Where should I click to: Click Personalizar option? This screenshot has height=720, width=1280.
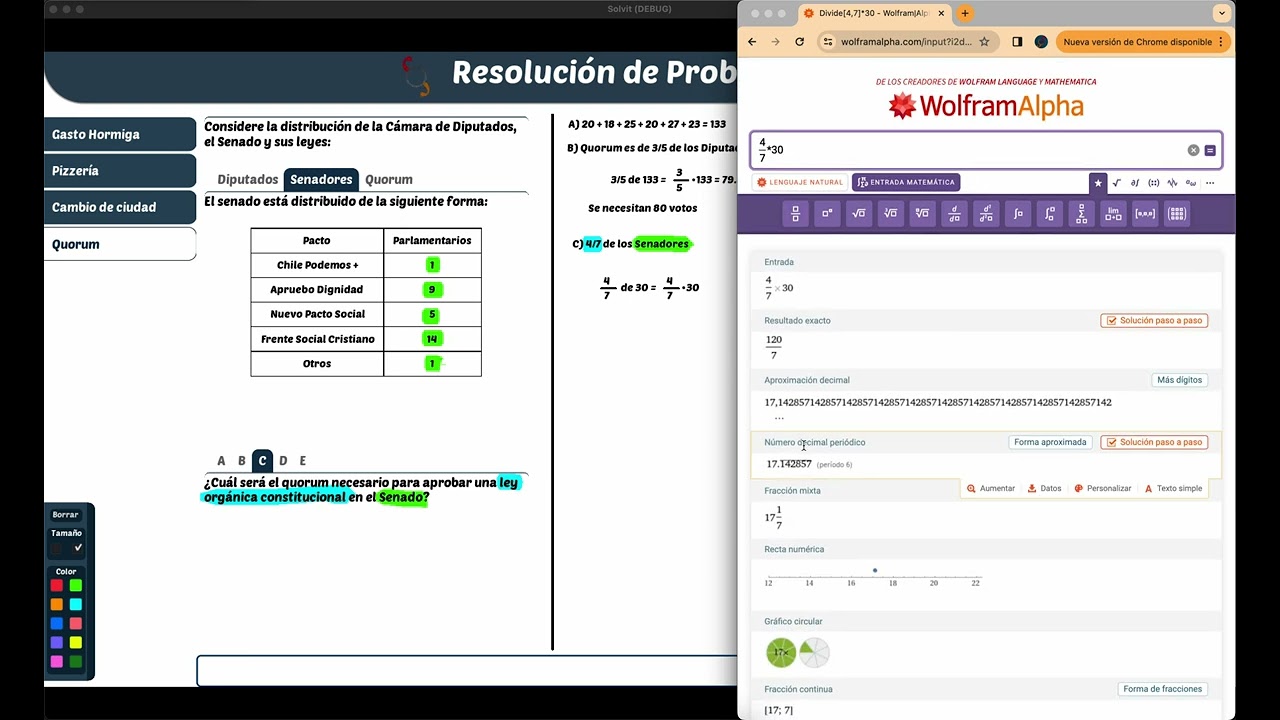tap(1103, 489)
